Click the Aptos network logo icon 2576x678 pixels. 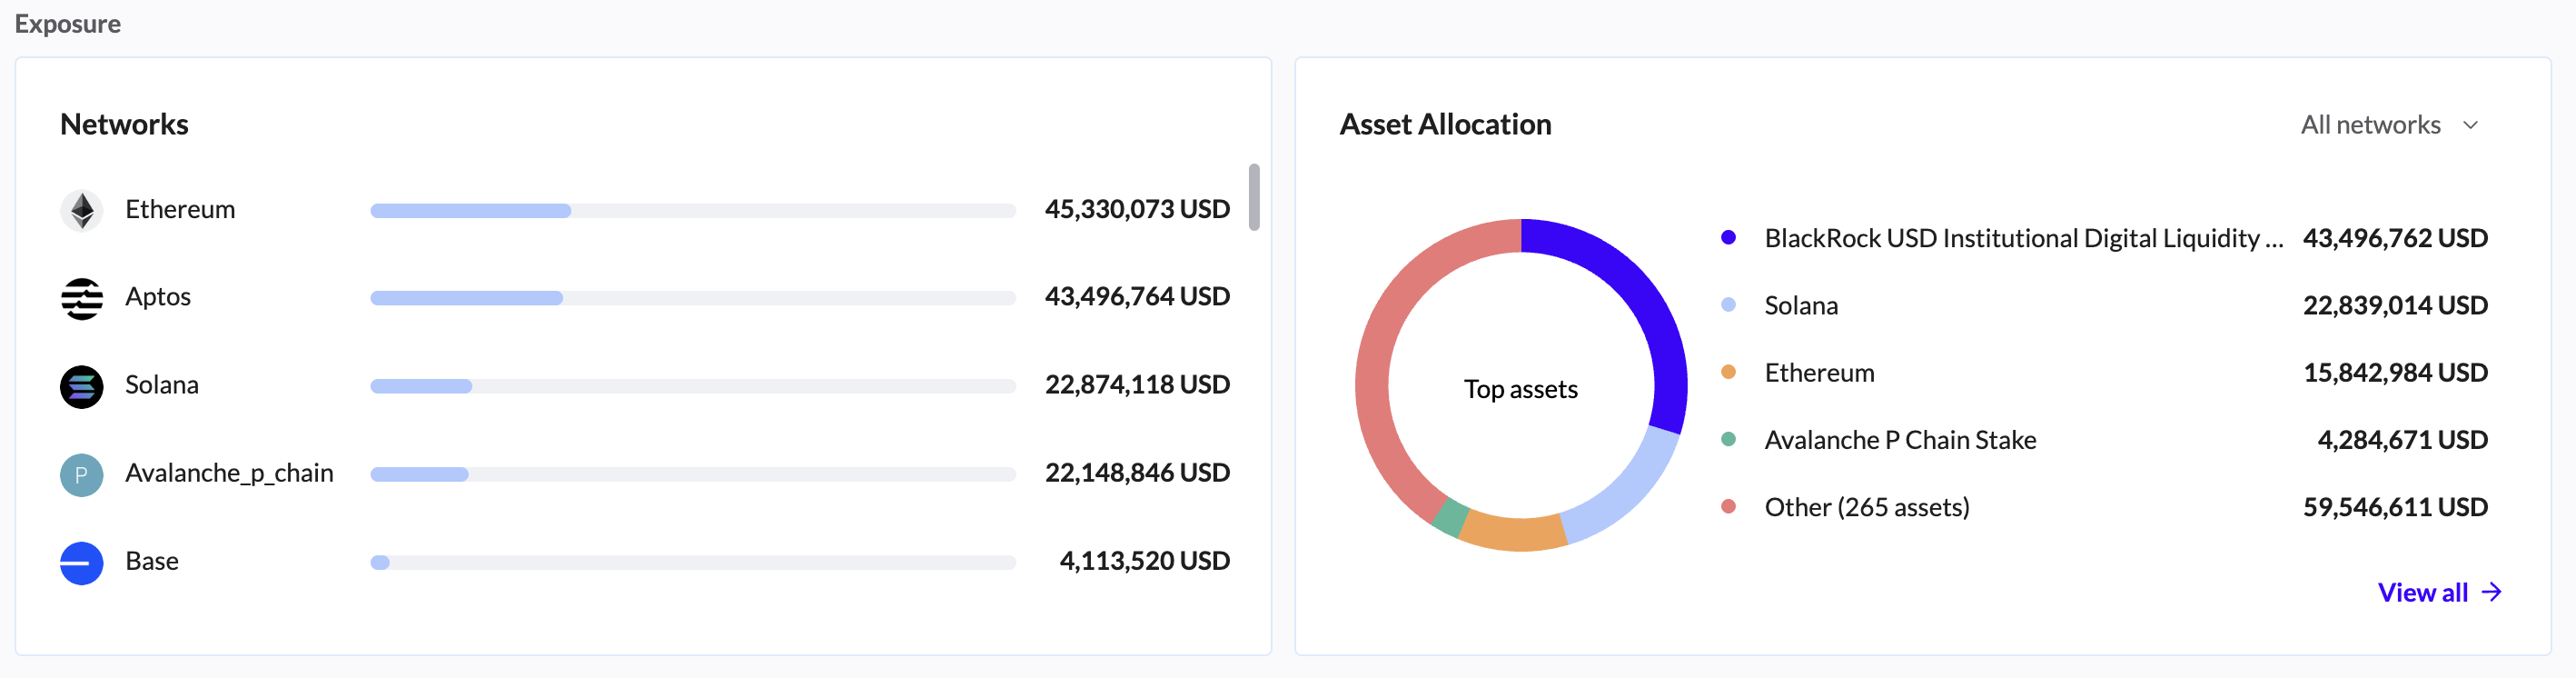82,298
